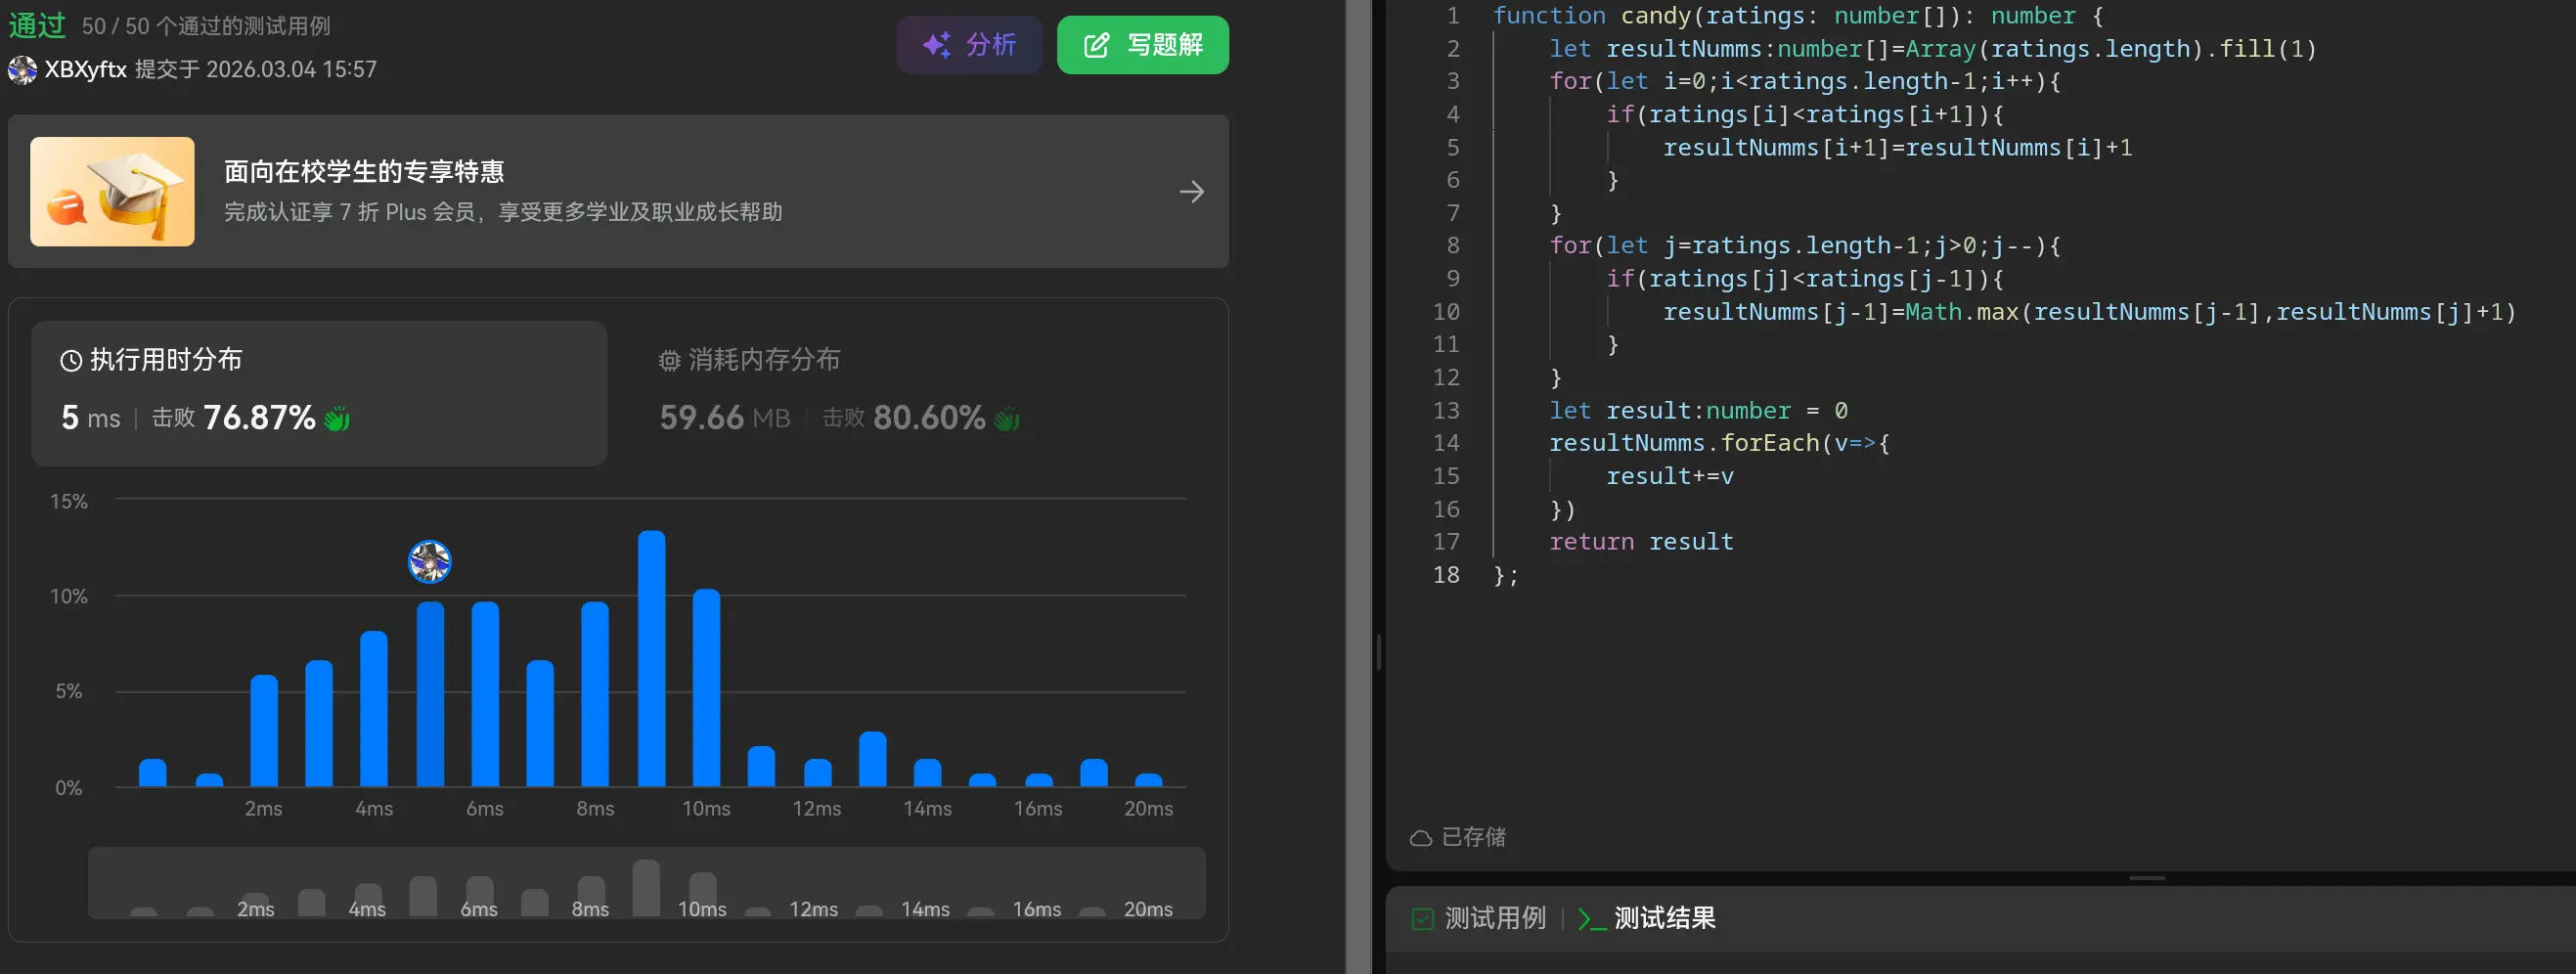Click the clock icon beside 执行用时分布
Image resolution: width=2576 pixels, height=974 pixels.
pos(71,361)
